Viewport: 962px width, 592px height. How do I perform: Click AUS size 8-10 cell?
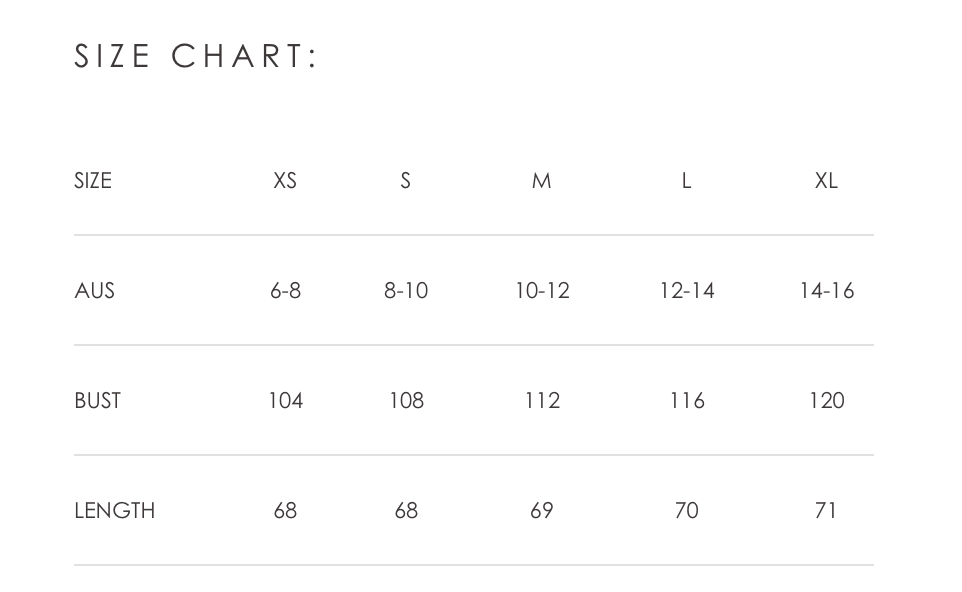pyautogui.click(x=406, y=290)
